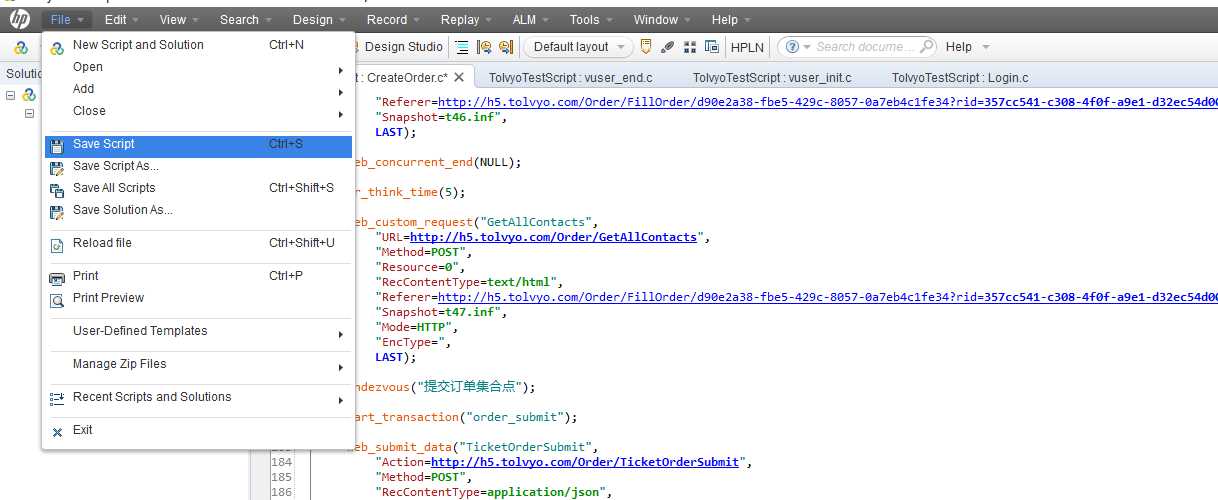Switch to the vuser_init.c tab

tap(774, 77)
